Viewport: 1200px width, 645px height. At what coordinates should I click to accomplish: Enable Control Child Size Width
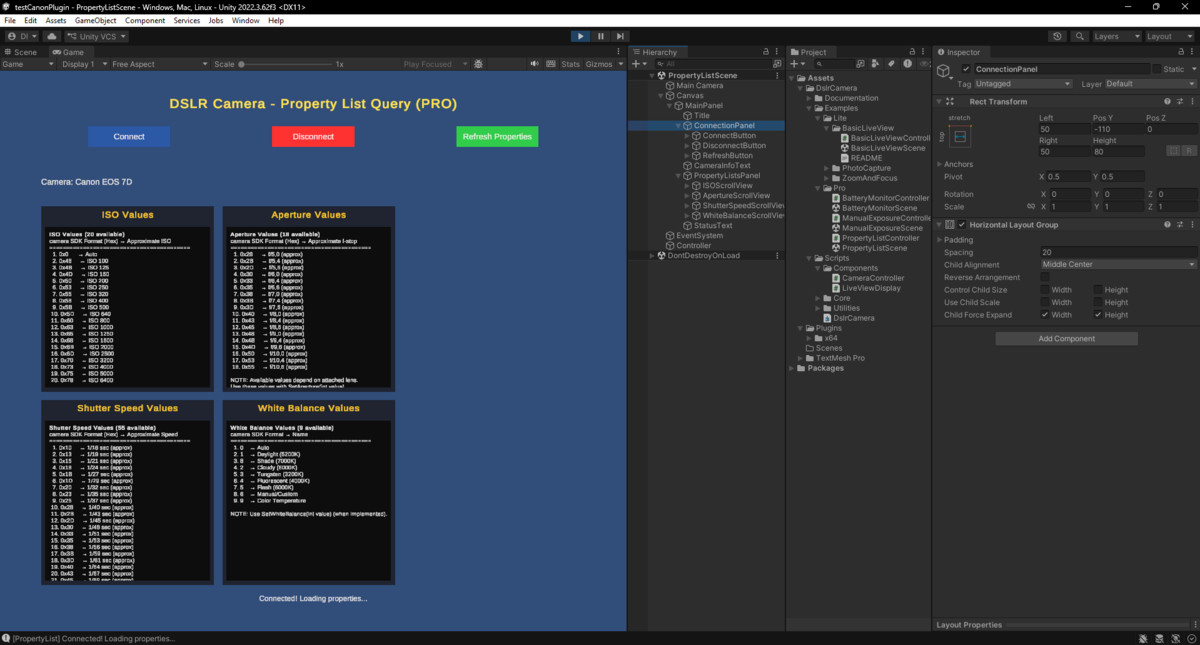(1045, 290)
